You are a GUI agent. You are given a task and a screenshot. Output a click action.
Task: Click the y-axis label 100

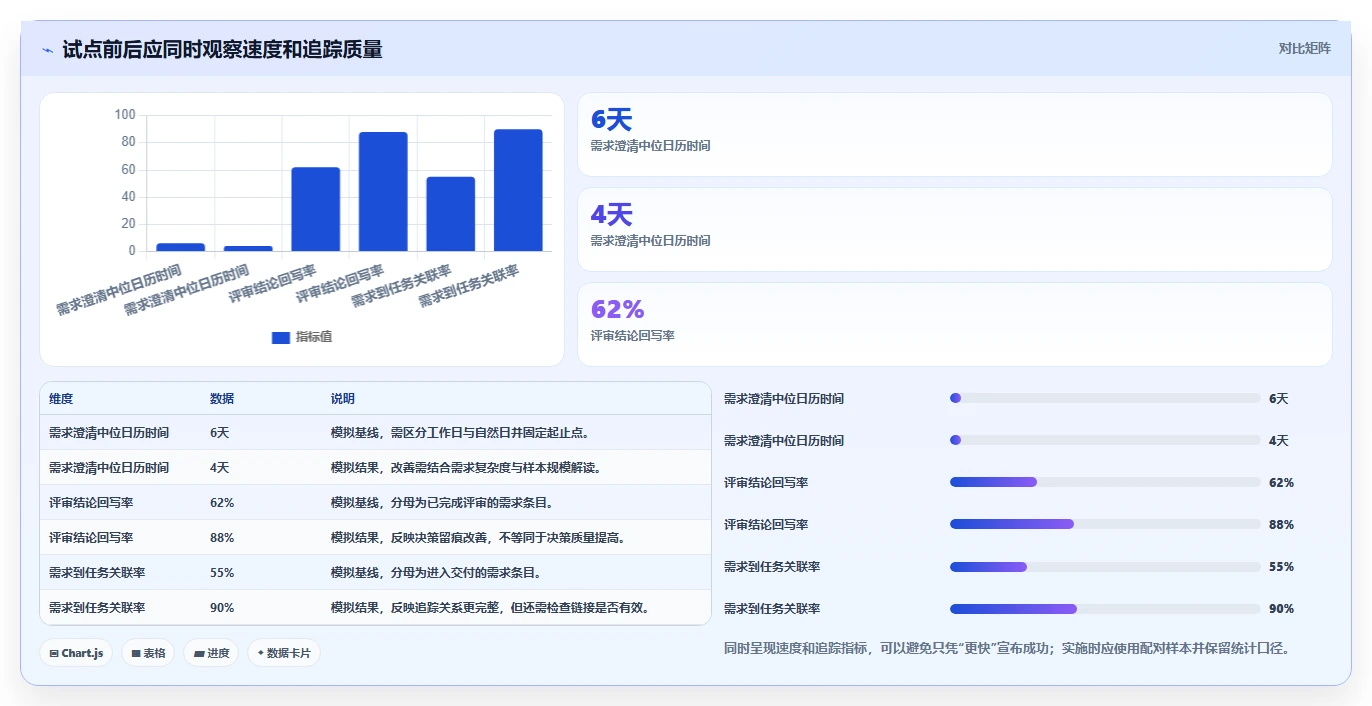point(125,115)
